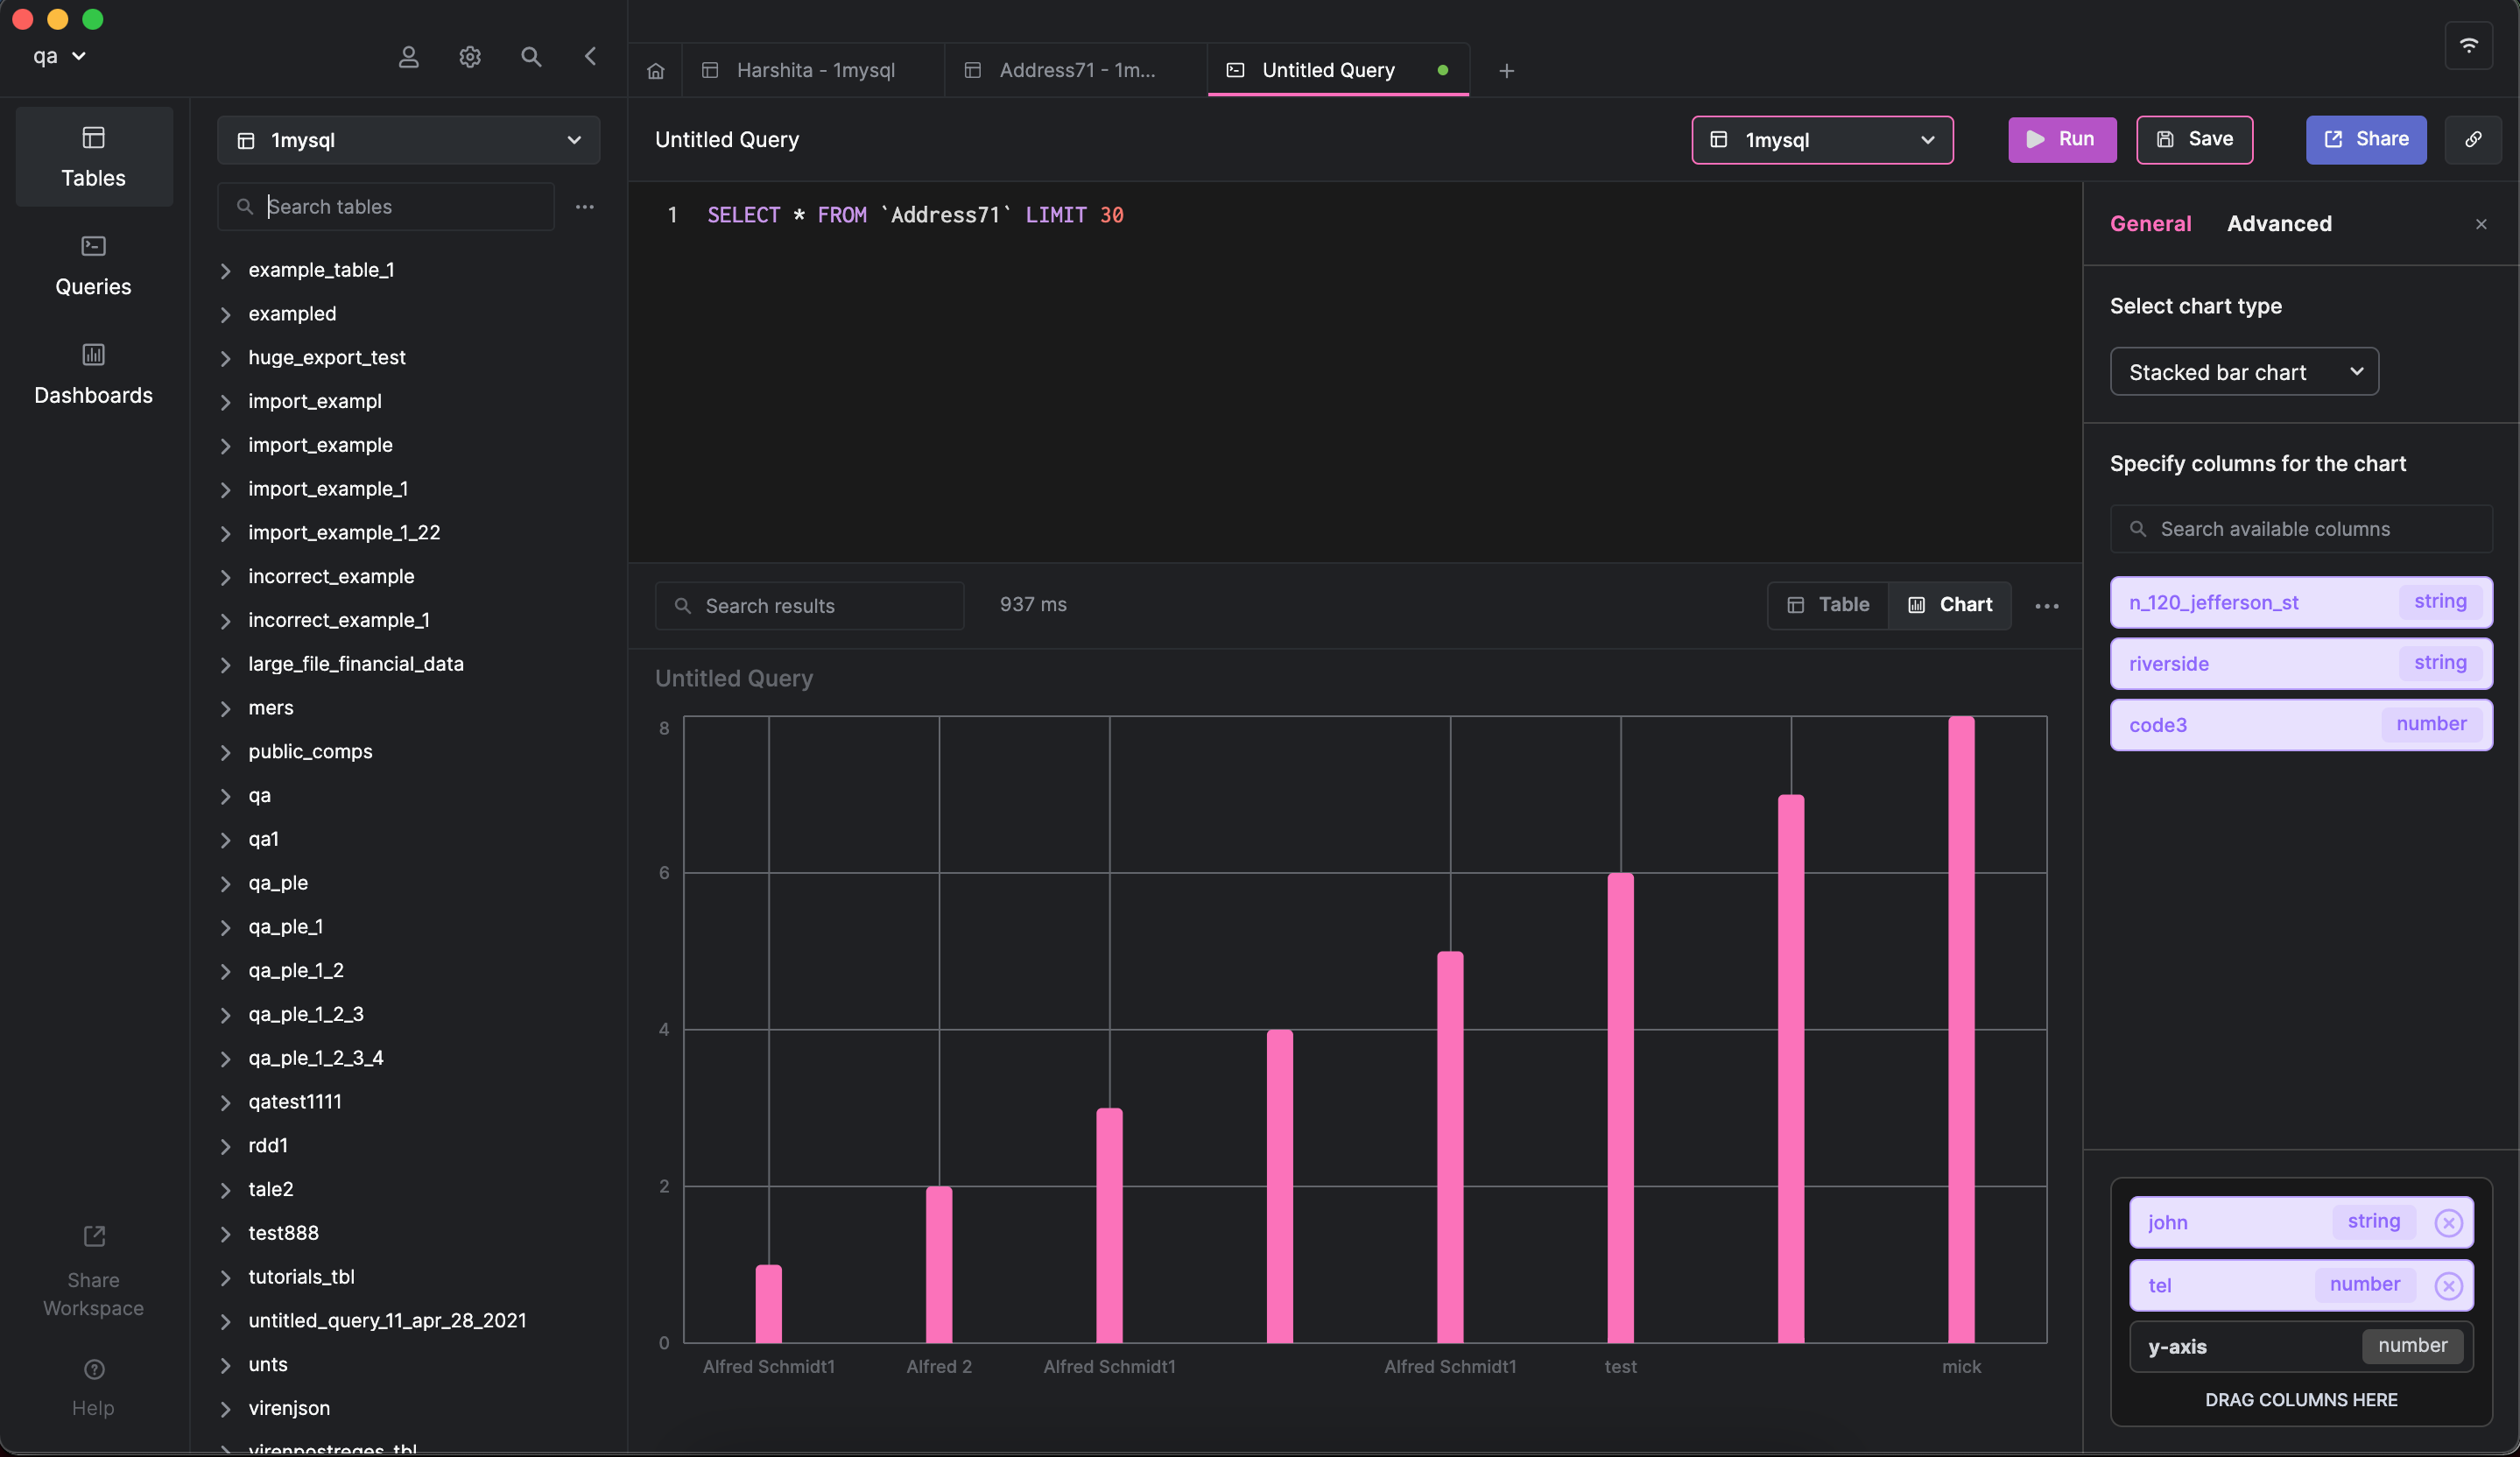Click the tallest pink bar labeled mick
2520x1457 pixels.
point(1961,1029)
